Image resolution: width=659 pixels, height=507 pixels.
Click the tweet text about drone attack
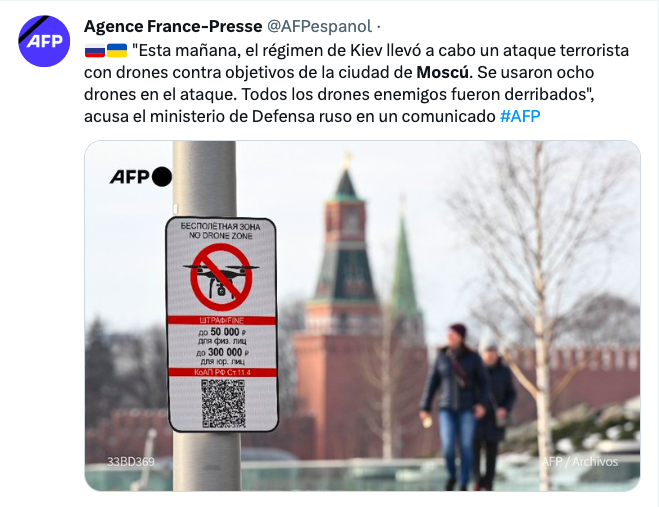click(x=356, y=83)
